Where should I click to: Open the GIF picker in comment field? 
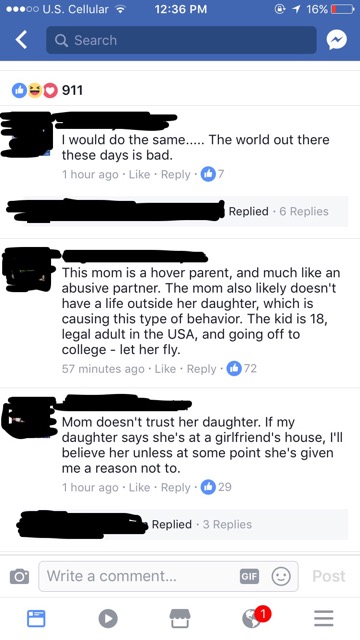[249, 576]
